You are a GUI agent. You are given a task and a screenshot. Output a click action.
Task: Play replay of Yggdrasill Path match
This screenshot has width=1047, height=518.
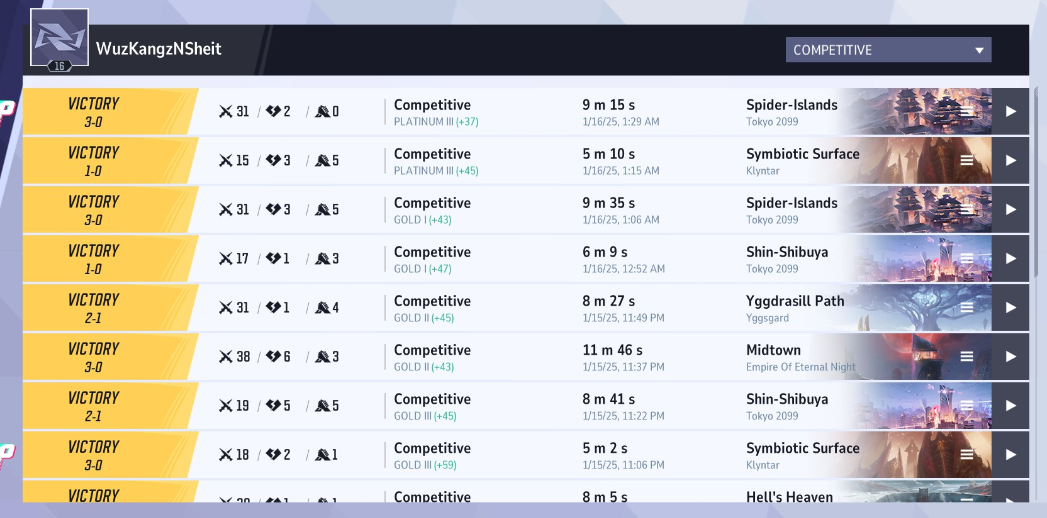point(1010,308)
